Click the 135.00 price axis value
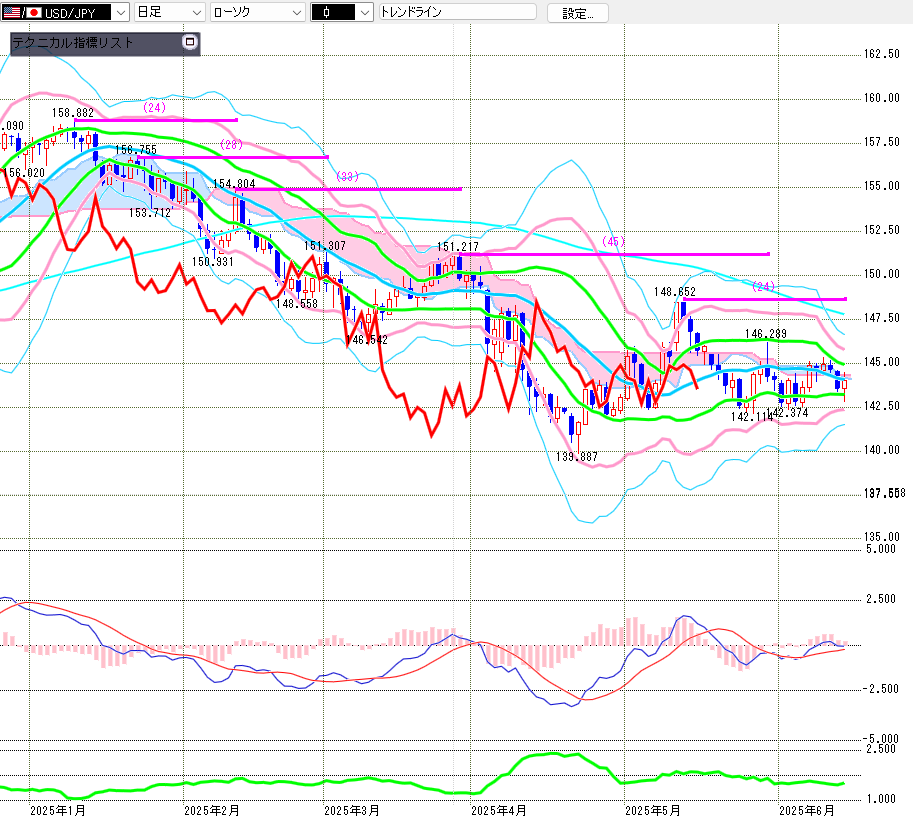The width and height of the screenshot is (913, 819). pyautogui.click(x=882, y=536)
